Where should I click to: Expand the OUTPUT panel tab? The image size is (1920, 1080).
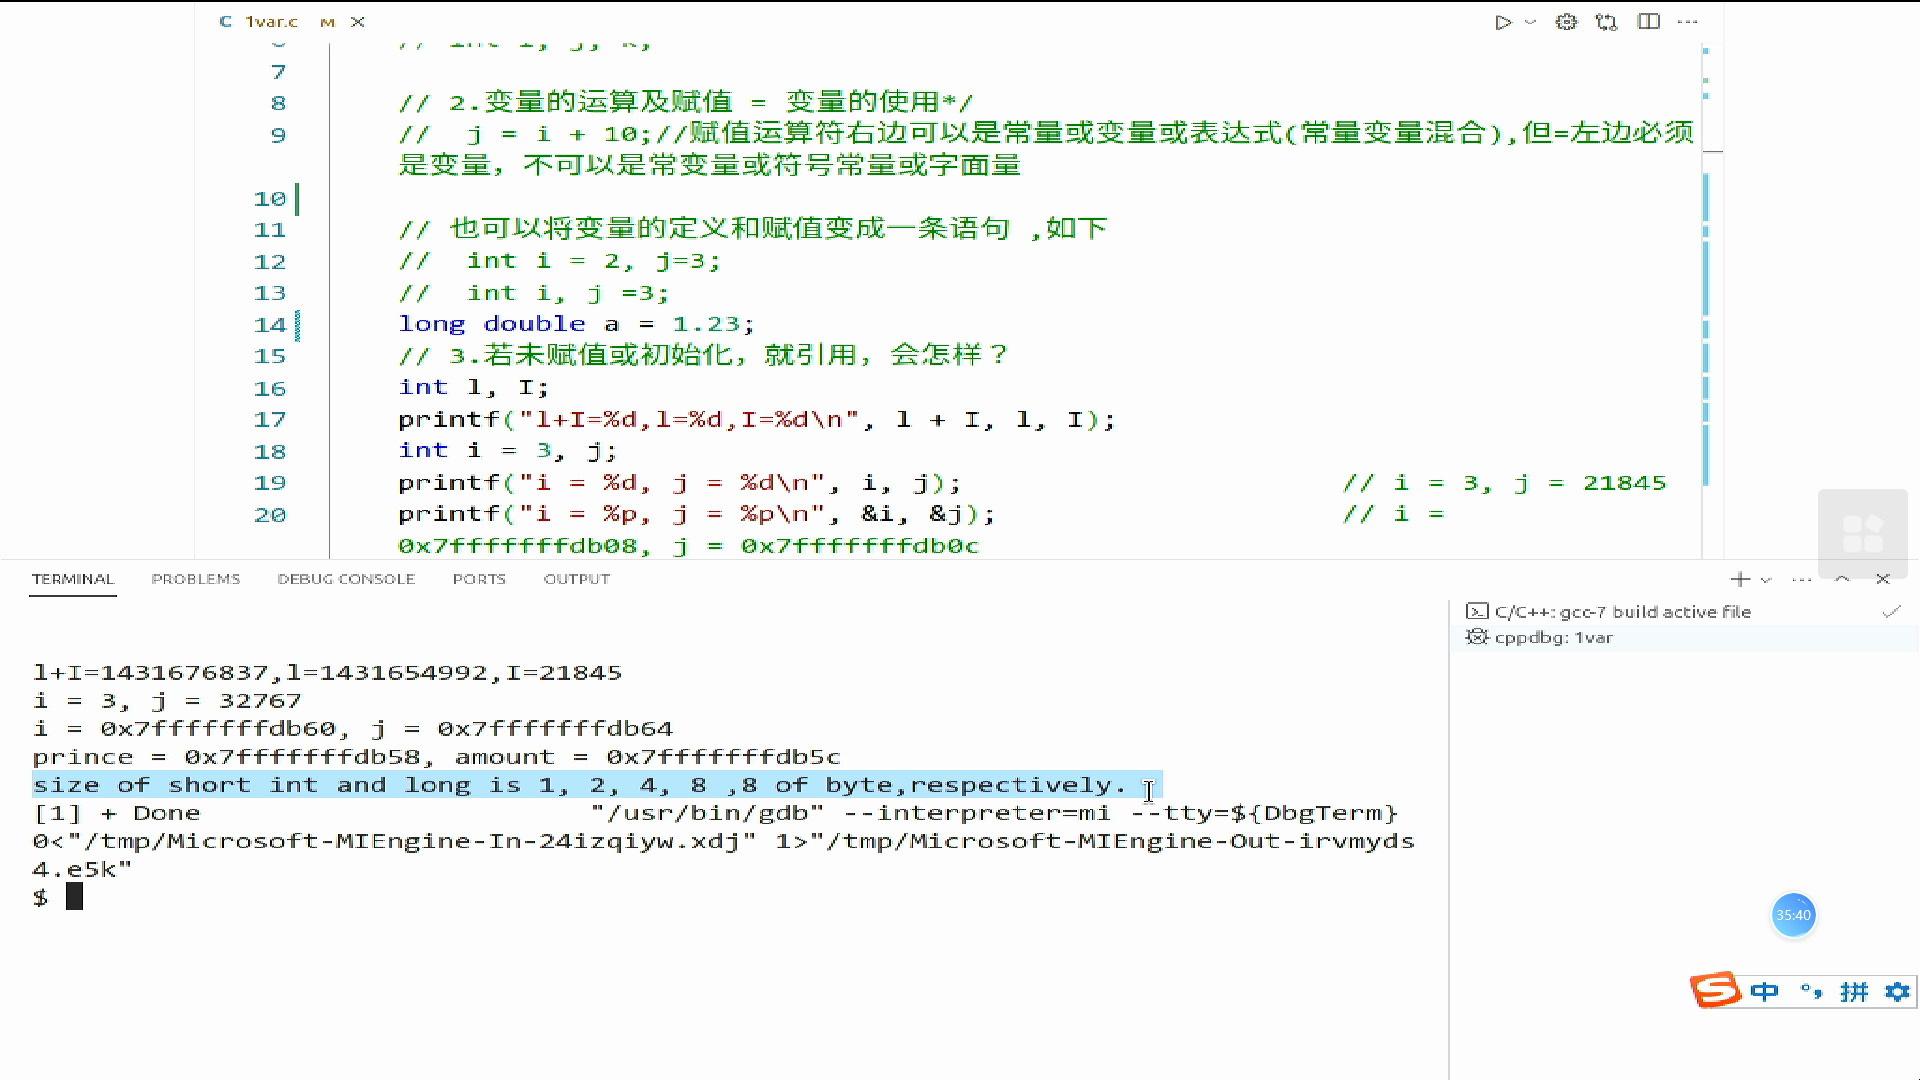coord(576,578)
